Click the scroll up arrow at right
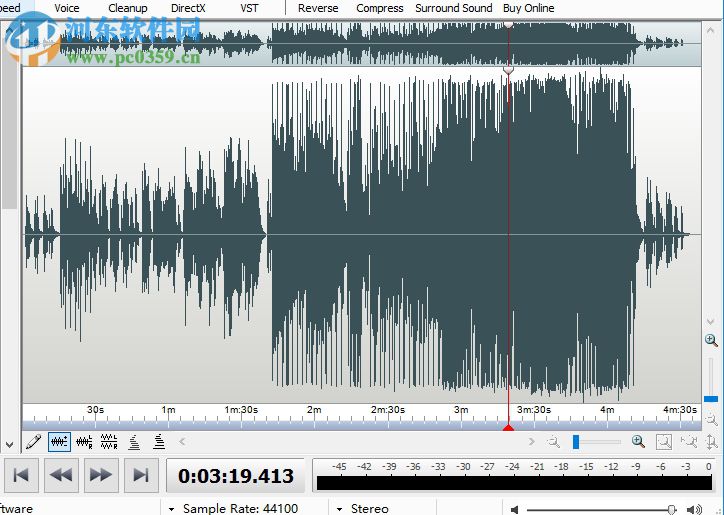 [711, 30]
